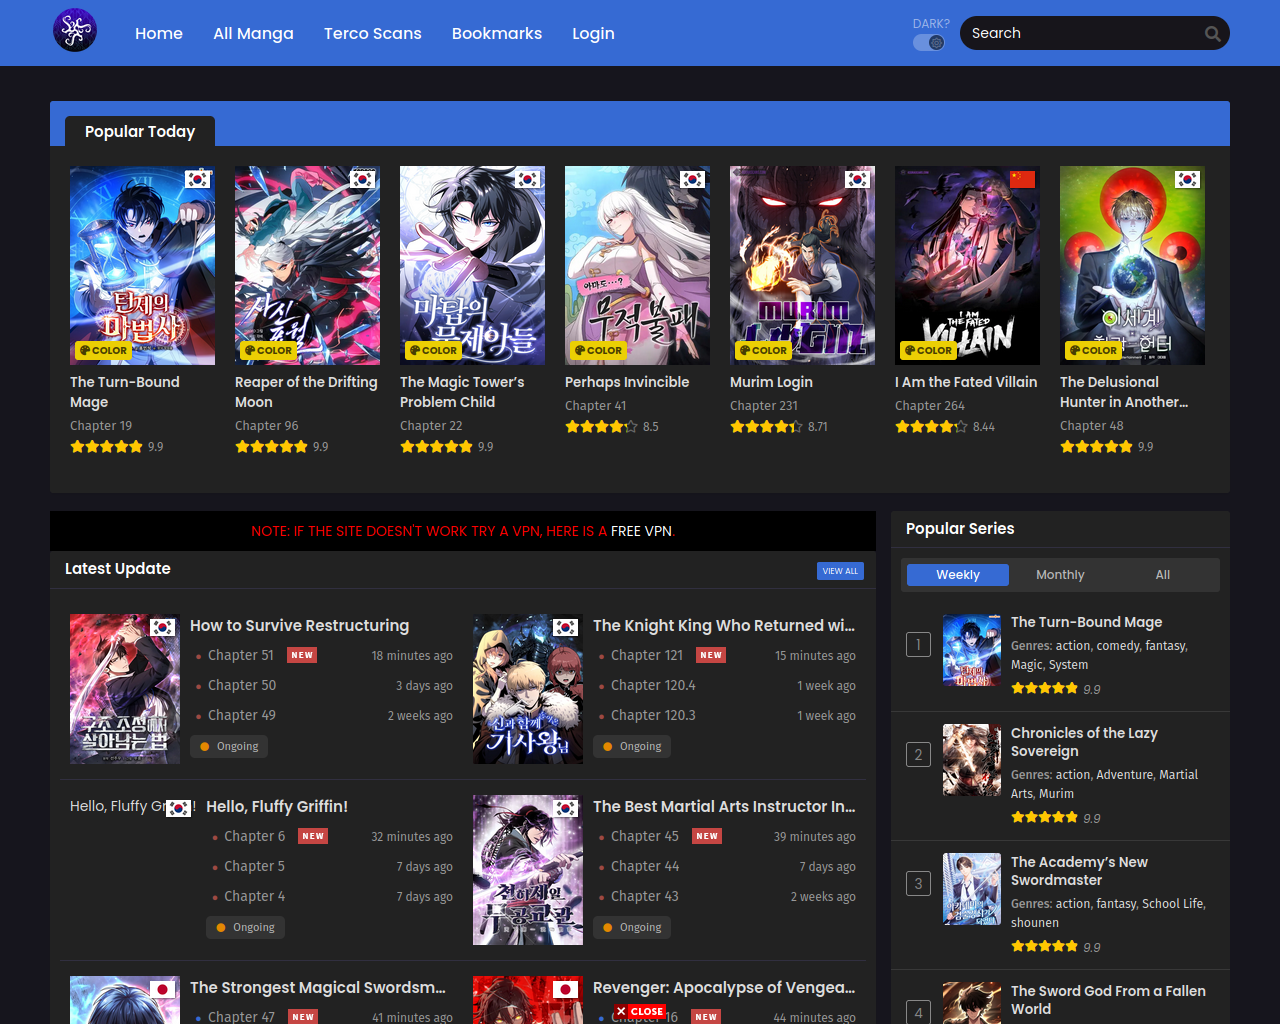Open Reaper of the Drifting Moon cover

coord(307,265)
